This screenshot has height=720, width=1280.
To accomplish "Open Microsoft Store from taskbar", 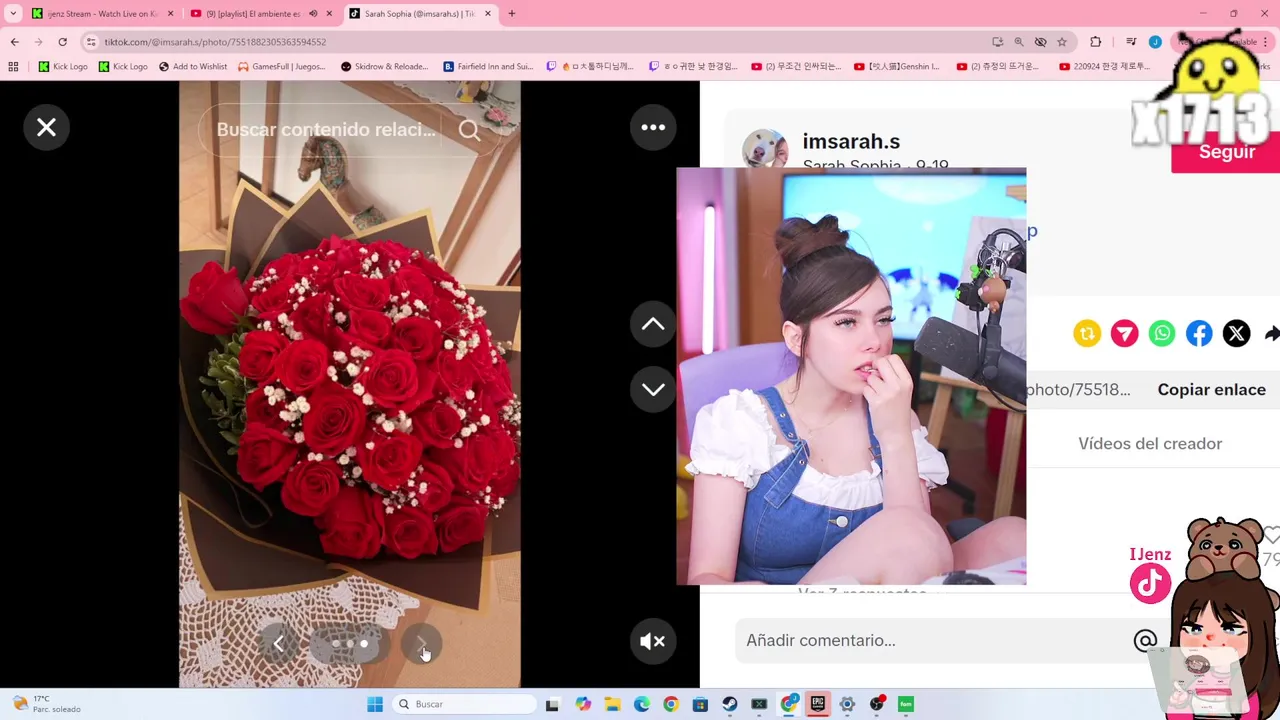I will coord(700,704).
